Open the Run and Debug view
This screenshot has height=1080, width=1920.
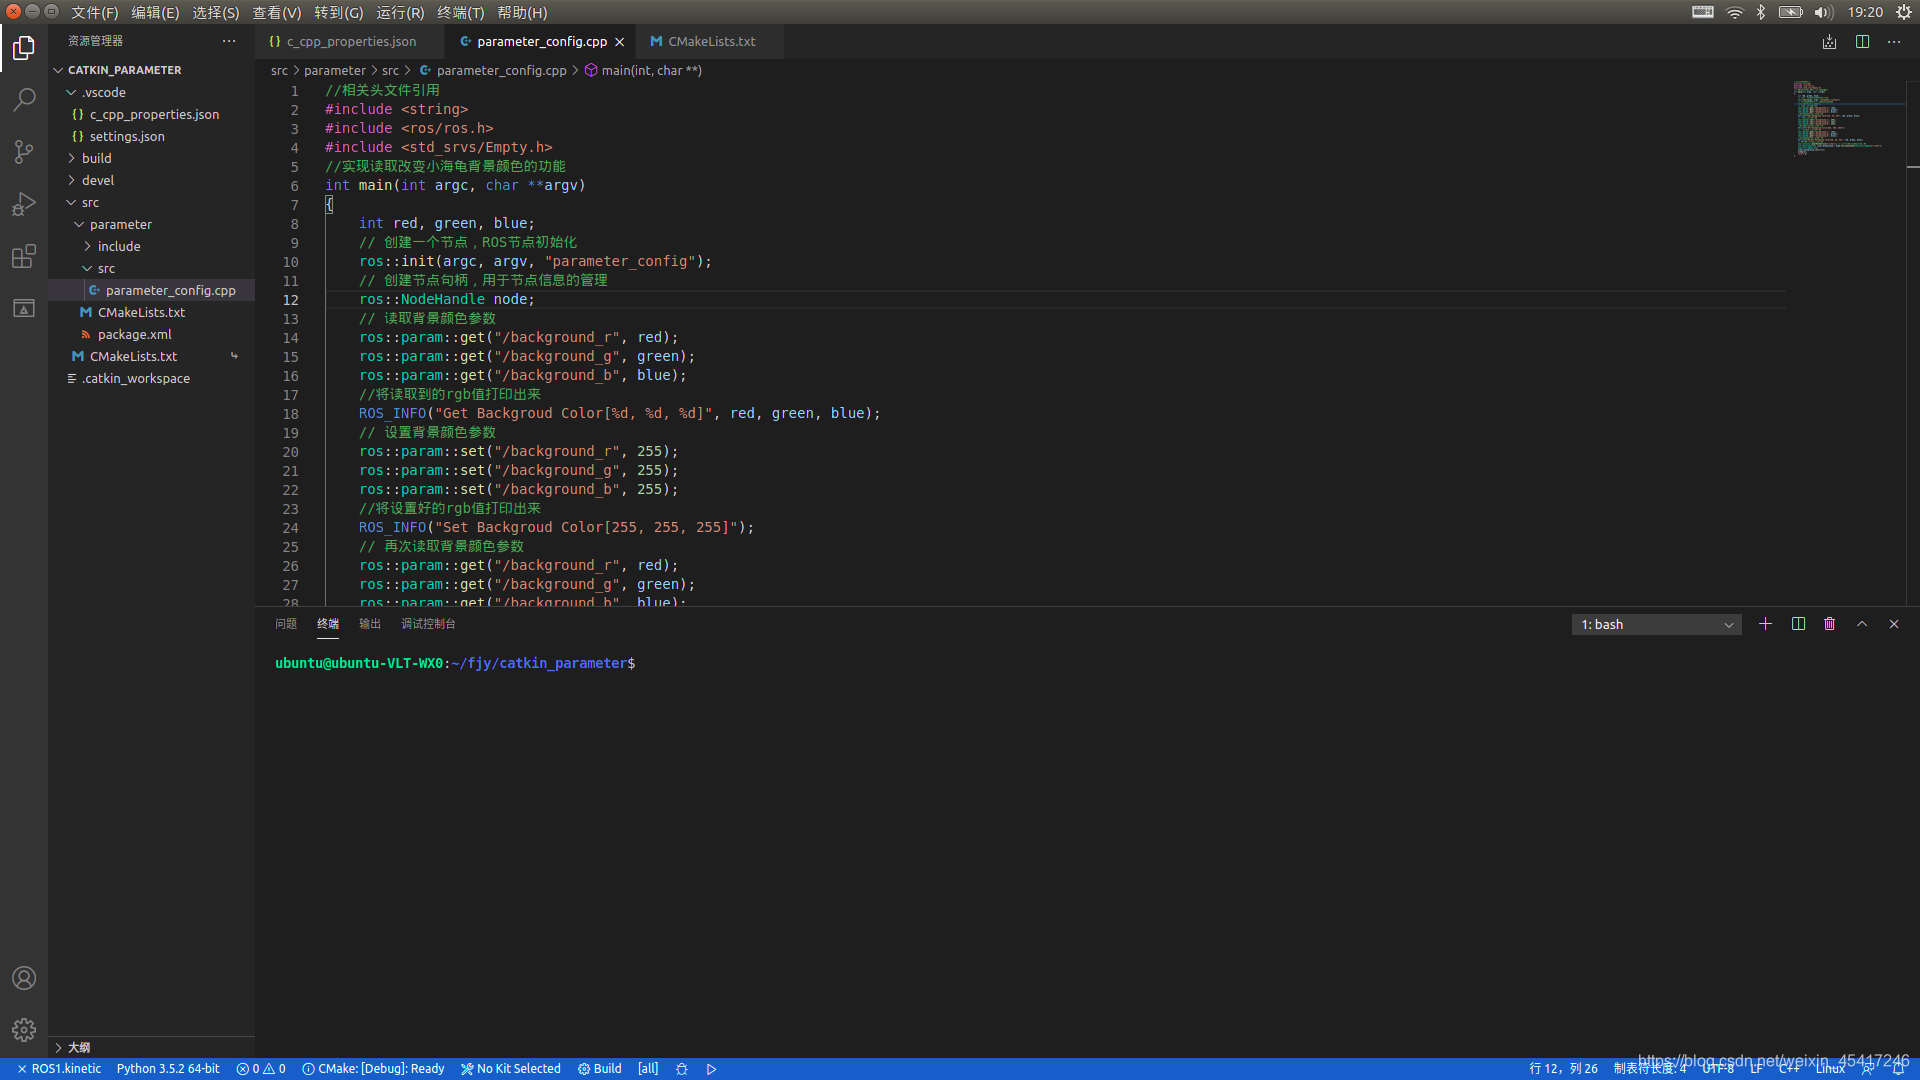point(24,204)
